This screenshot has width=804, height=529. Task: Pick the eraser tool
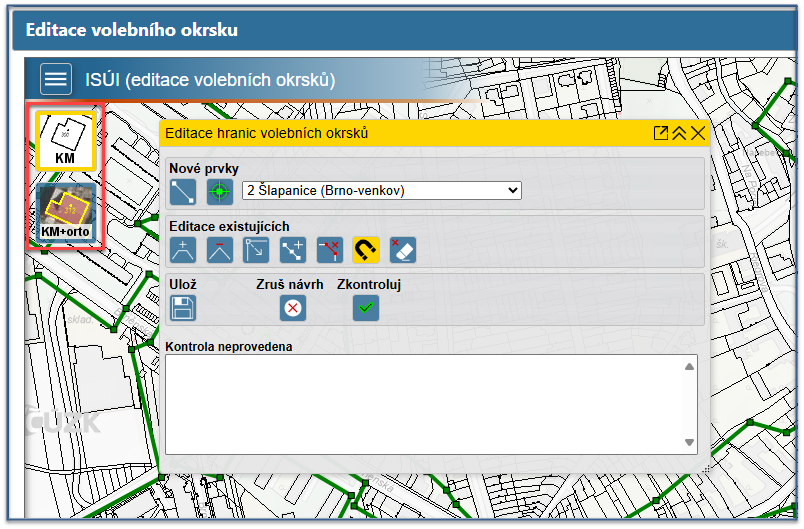(402, 250)
